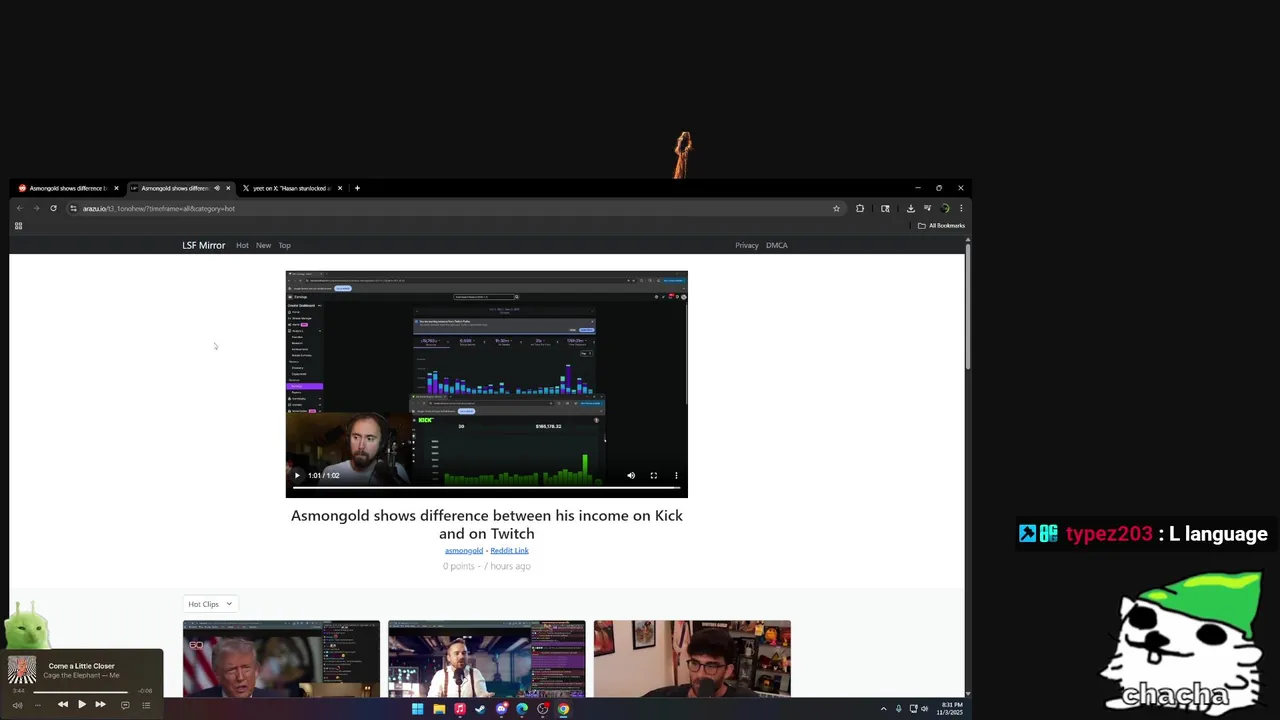Screen dimensions: 1280x720
Task: Open the Windows Start menu
Action: (418, 709)
